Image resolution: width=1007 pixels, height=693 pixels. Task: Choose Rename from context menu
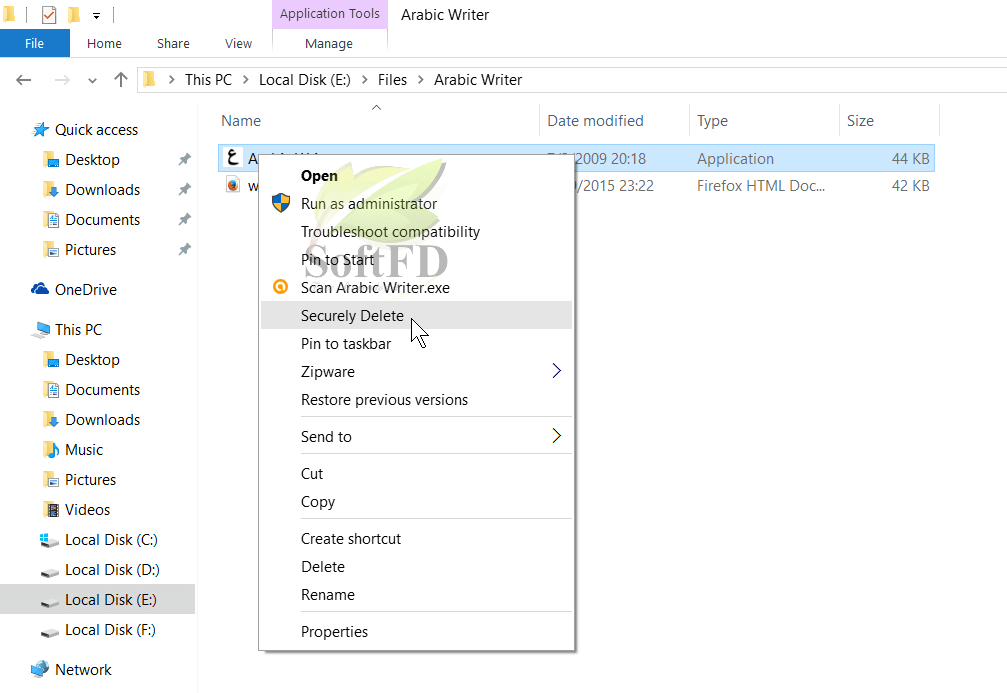[416, 595]
